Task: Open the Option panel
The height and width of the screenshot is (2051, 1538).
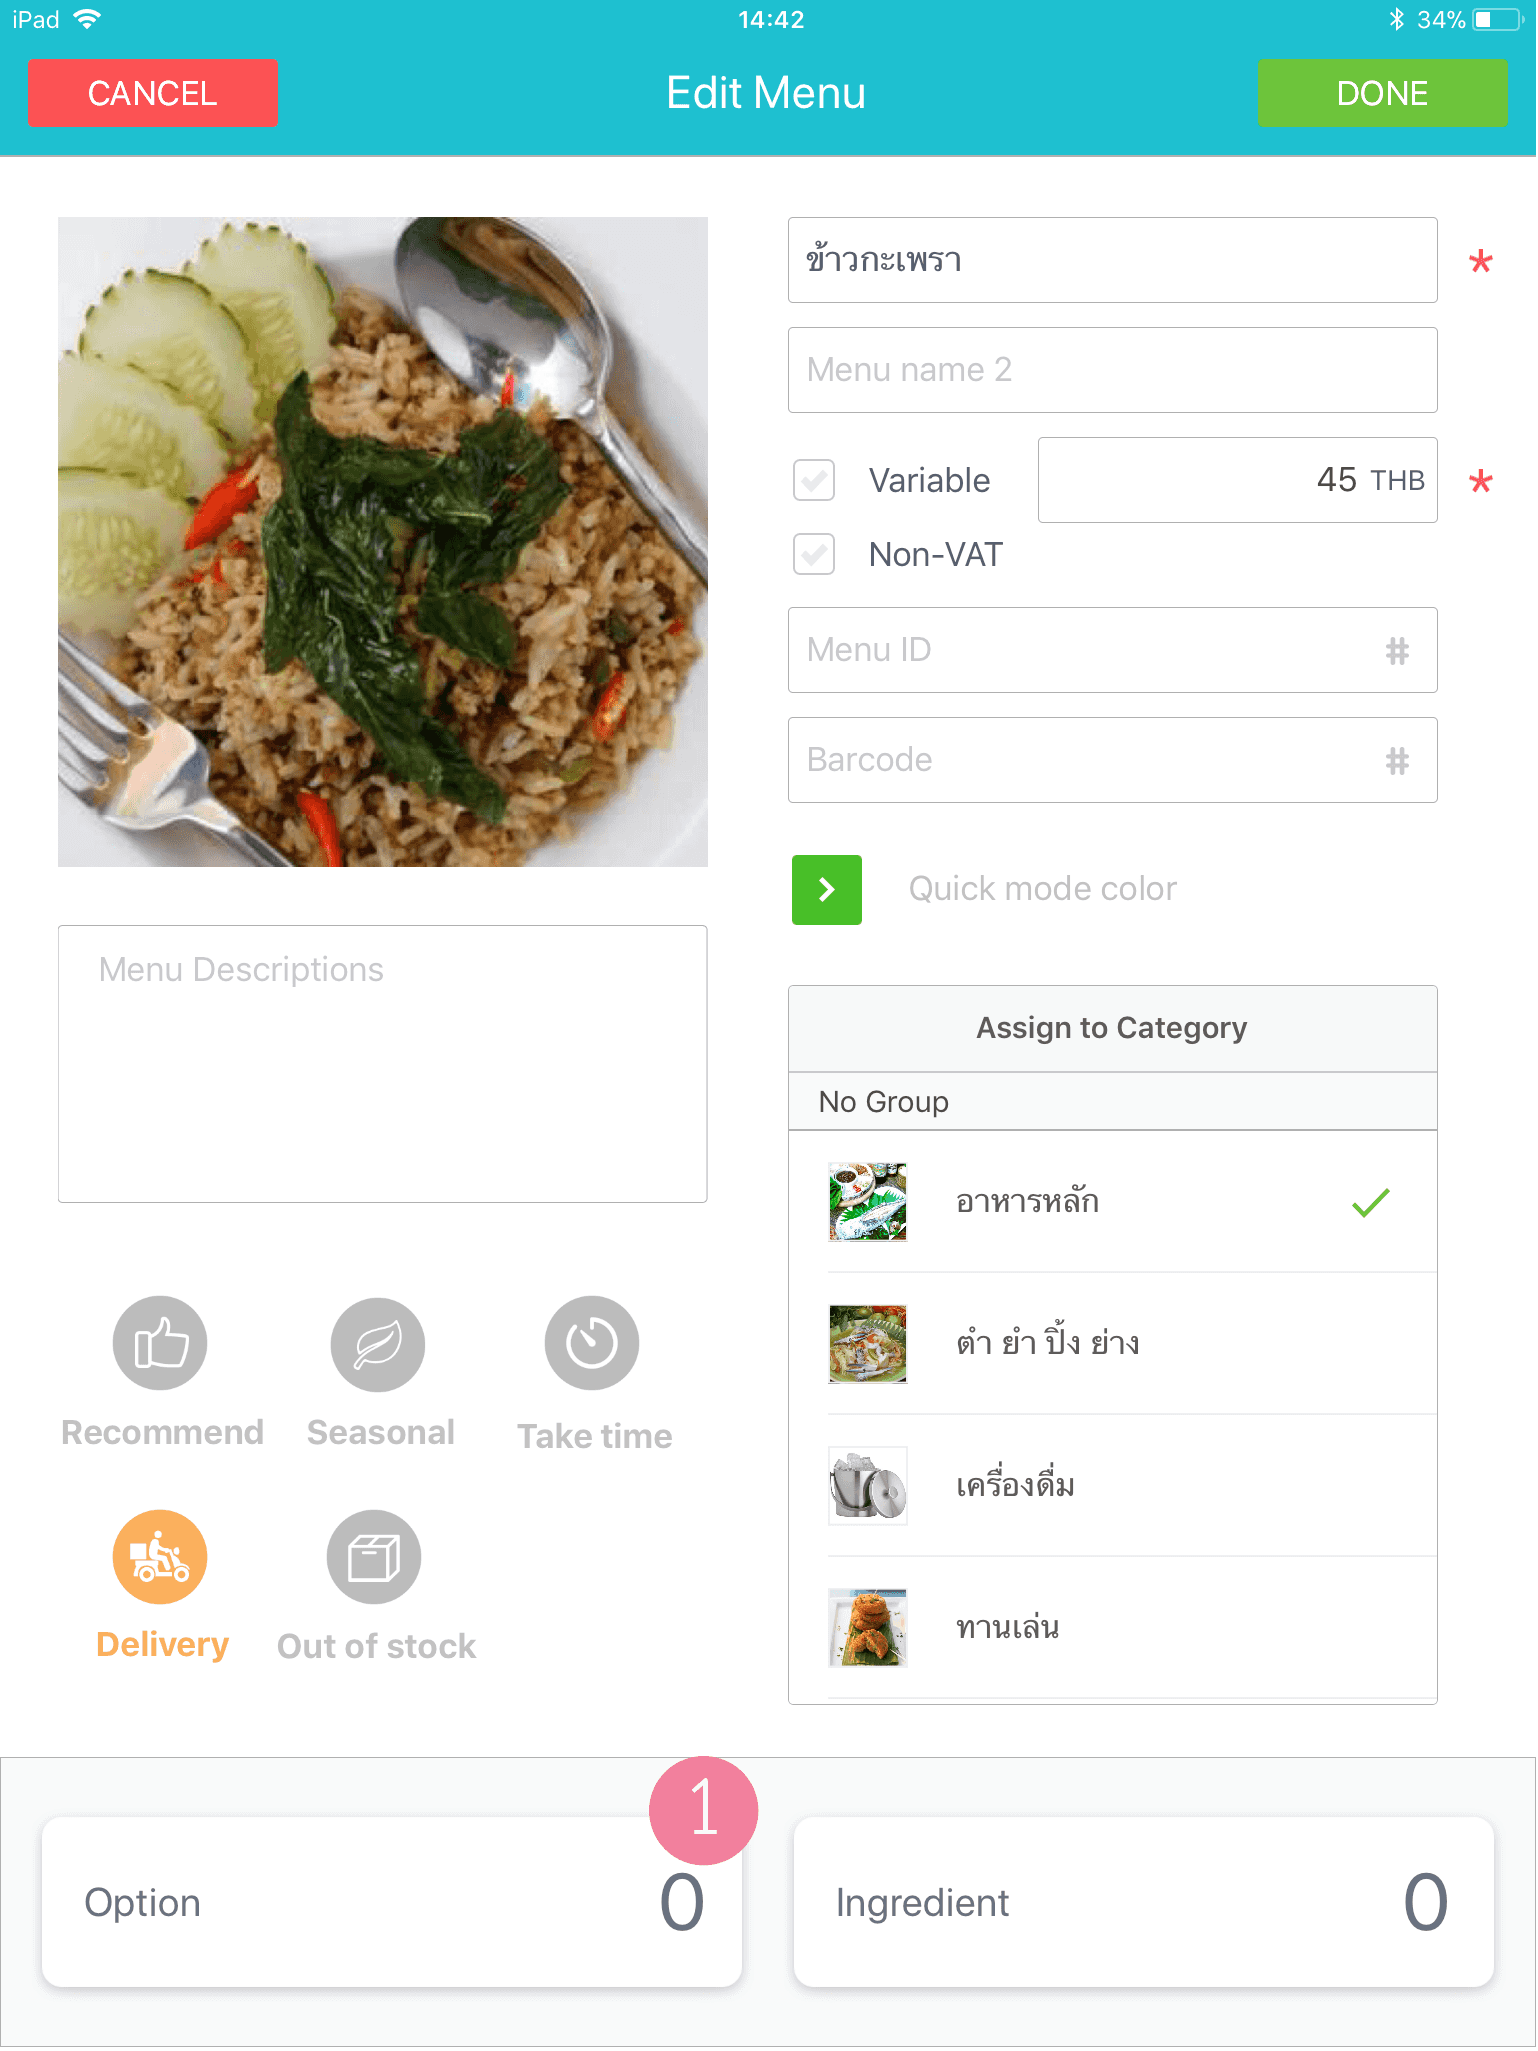Action: 392,1902
